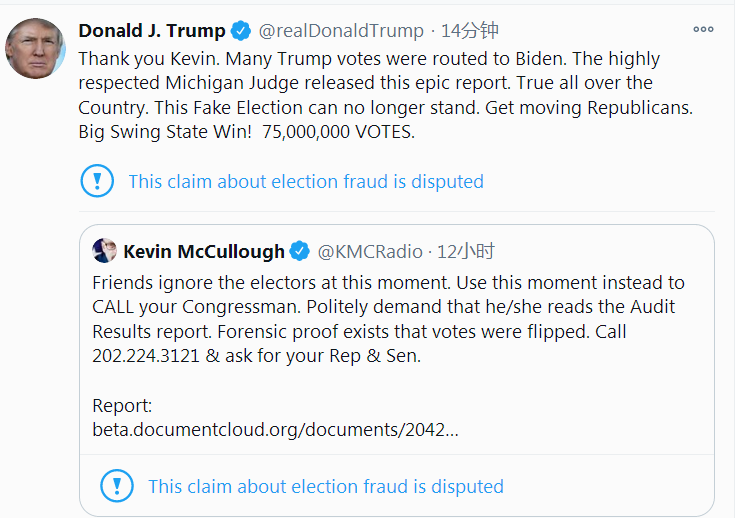The height and width of the screenshot is (518, 750).
Task: Click the 'Report:' line in quoted tweet
Action: point(123,406)
